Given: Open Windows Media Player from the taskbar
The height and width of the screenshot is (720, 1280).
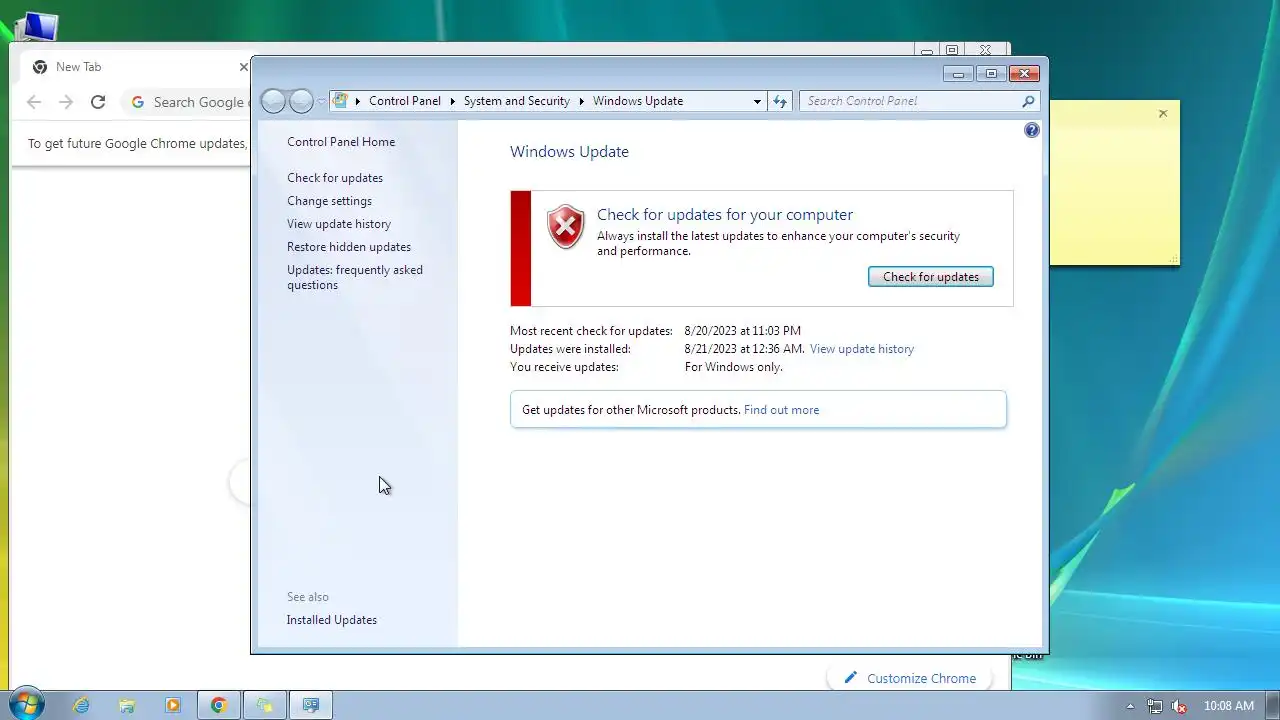Looking at the screenshot, I should [173, 705].
